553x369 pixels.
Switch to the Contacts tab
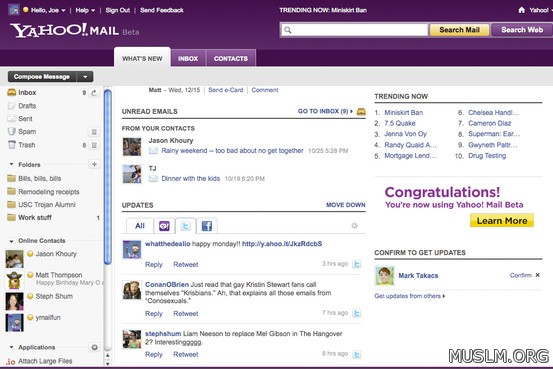231,59
